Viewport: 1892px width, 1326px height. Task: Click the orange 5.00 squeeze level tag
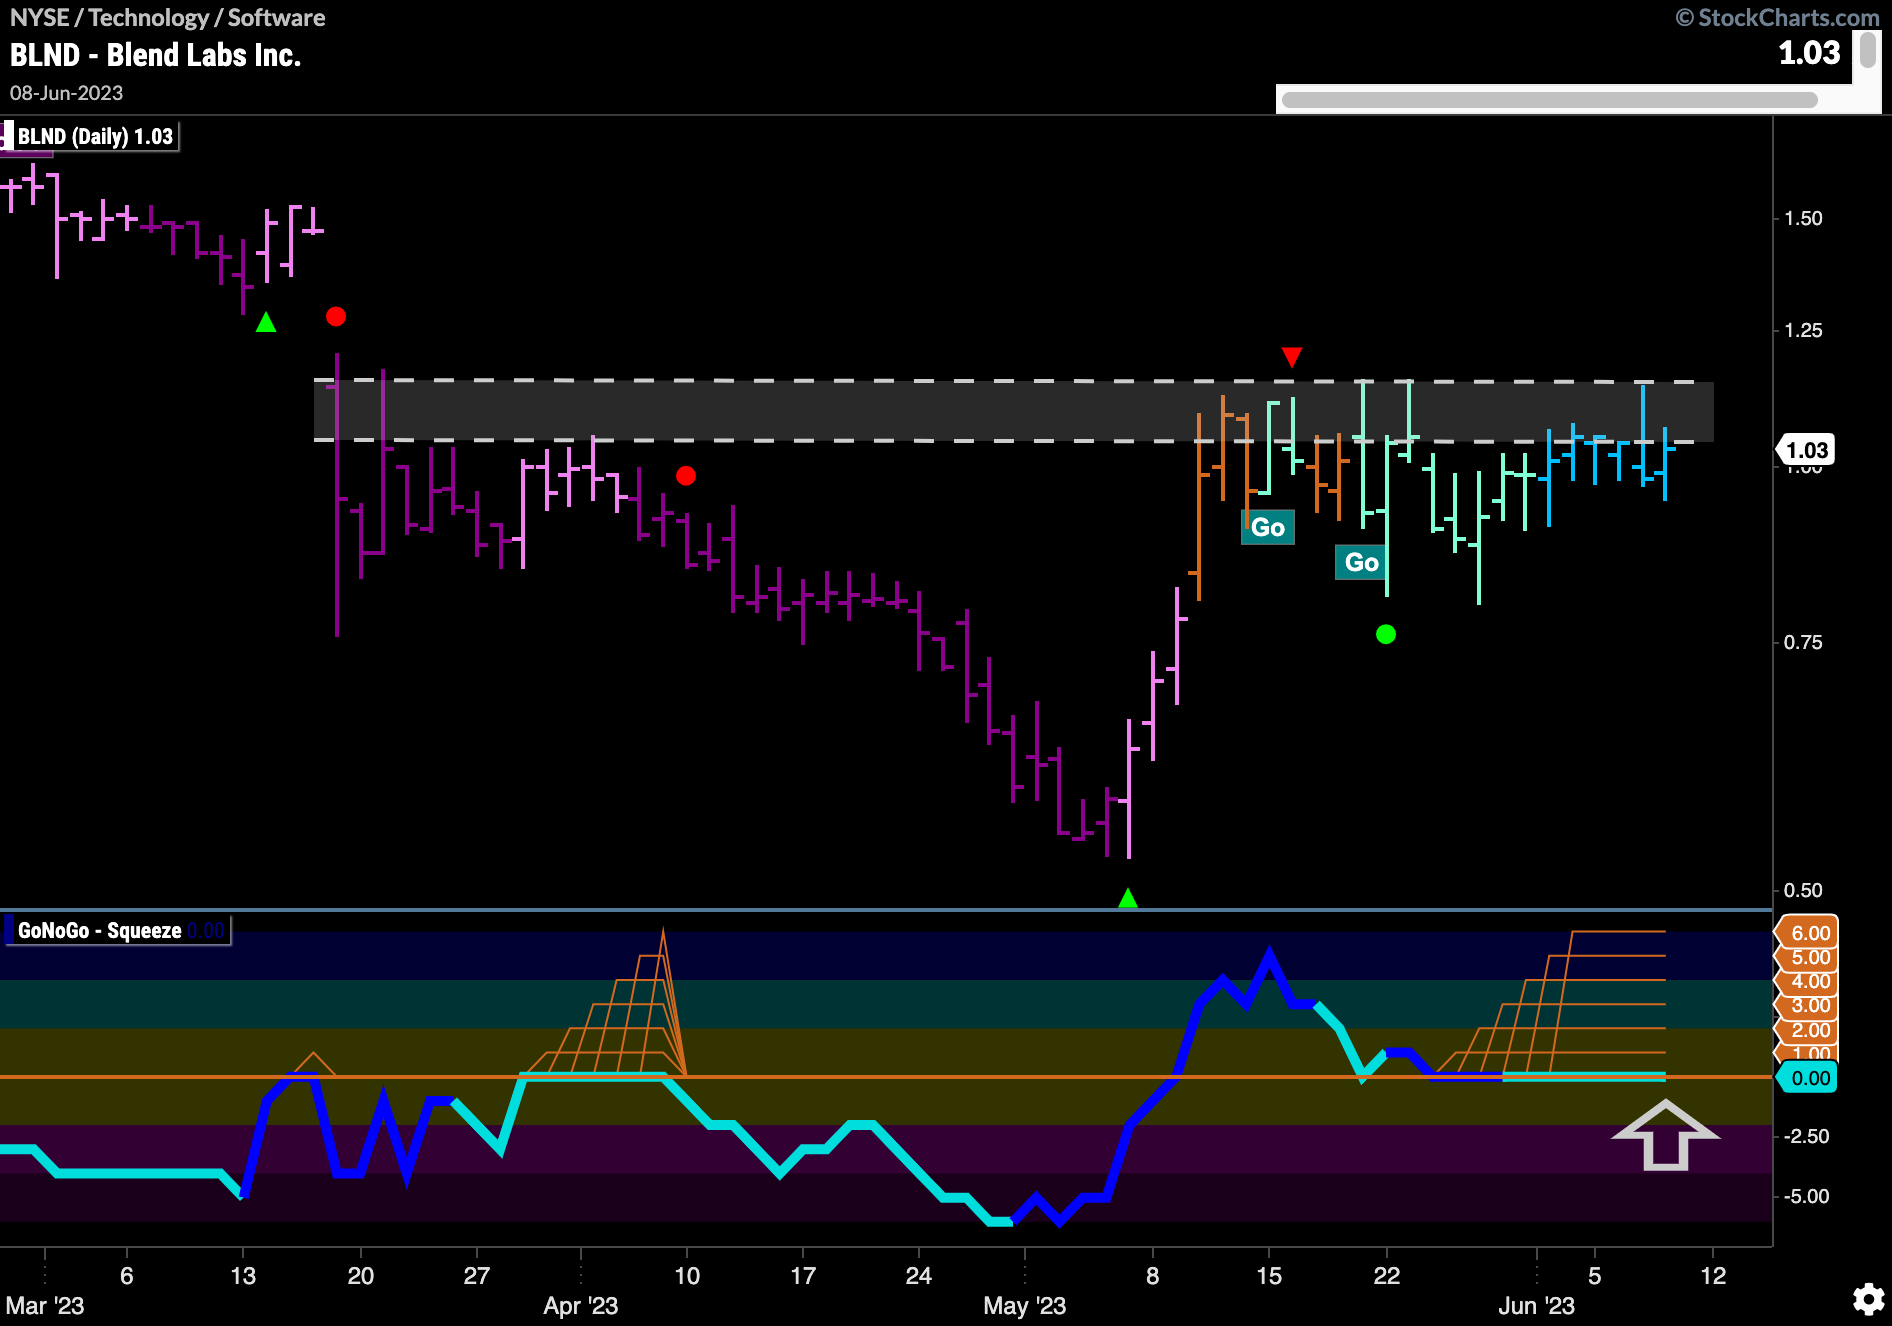[x=1809, y=957]
